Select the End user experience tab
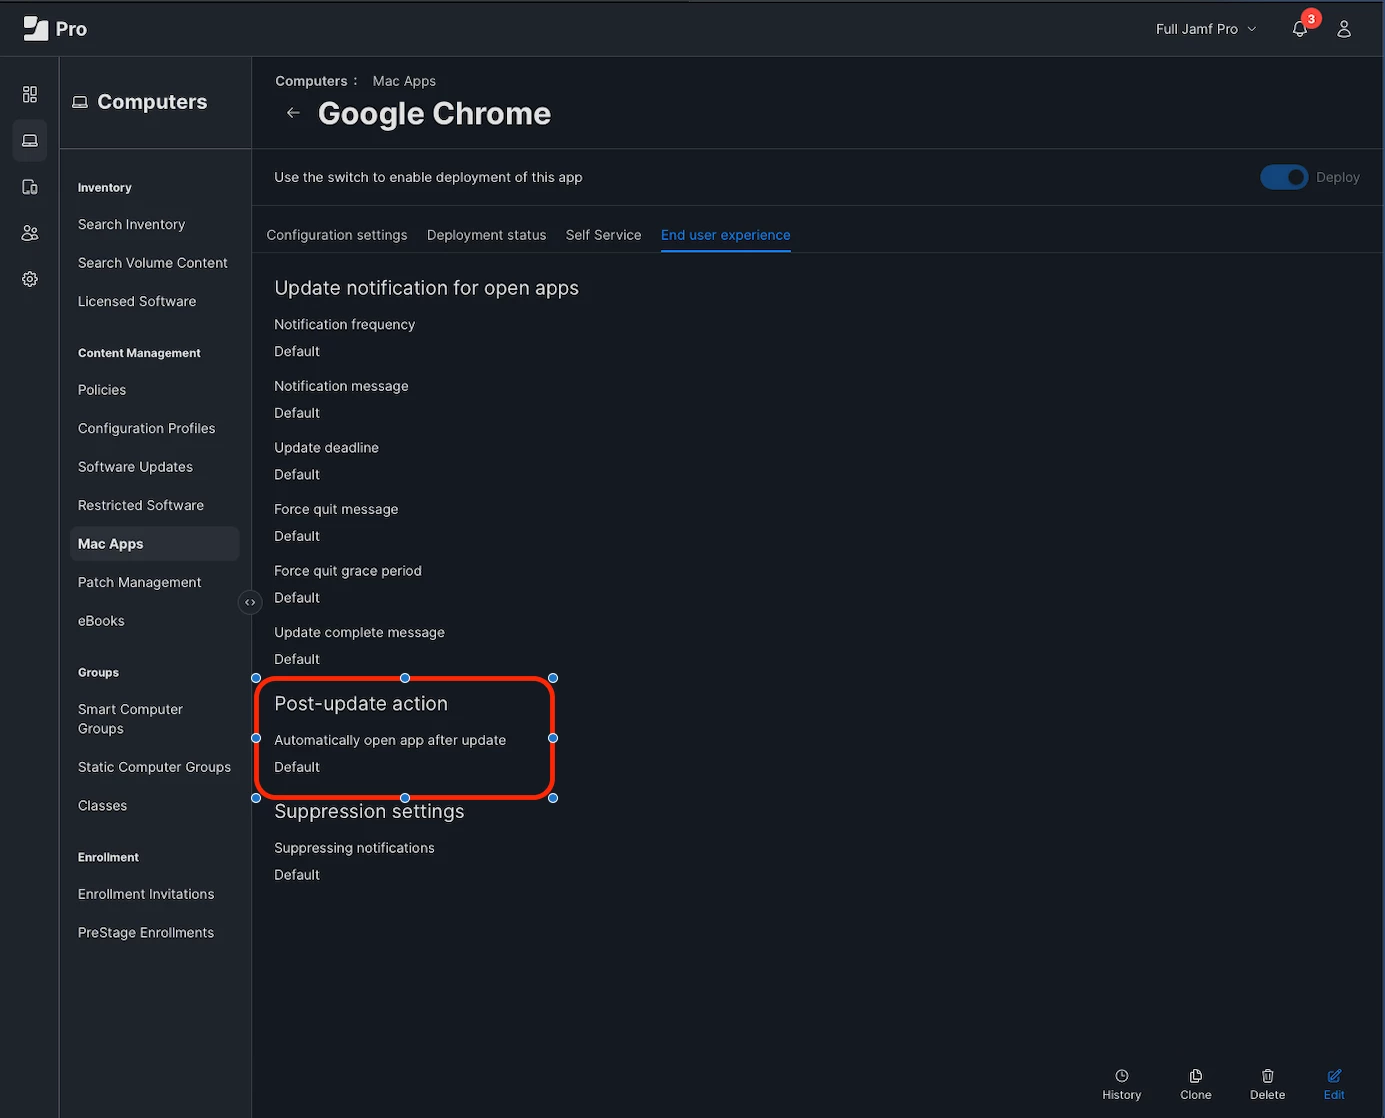Viewport: 1385px width, 1118px height. click(725, 235)
